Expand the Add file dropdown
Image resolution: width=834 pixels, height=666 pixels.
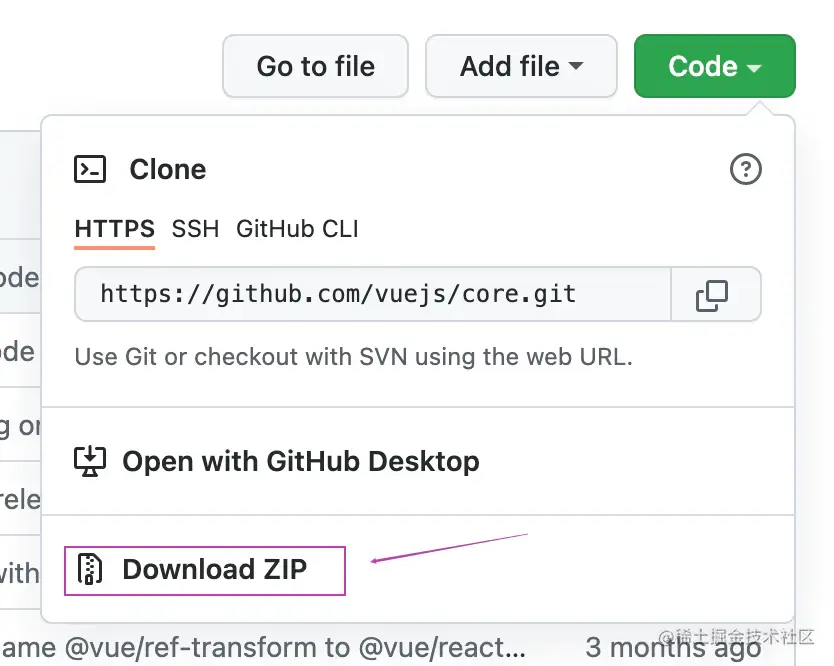tap(521, 67)
